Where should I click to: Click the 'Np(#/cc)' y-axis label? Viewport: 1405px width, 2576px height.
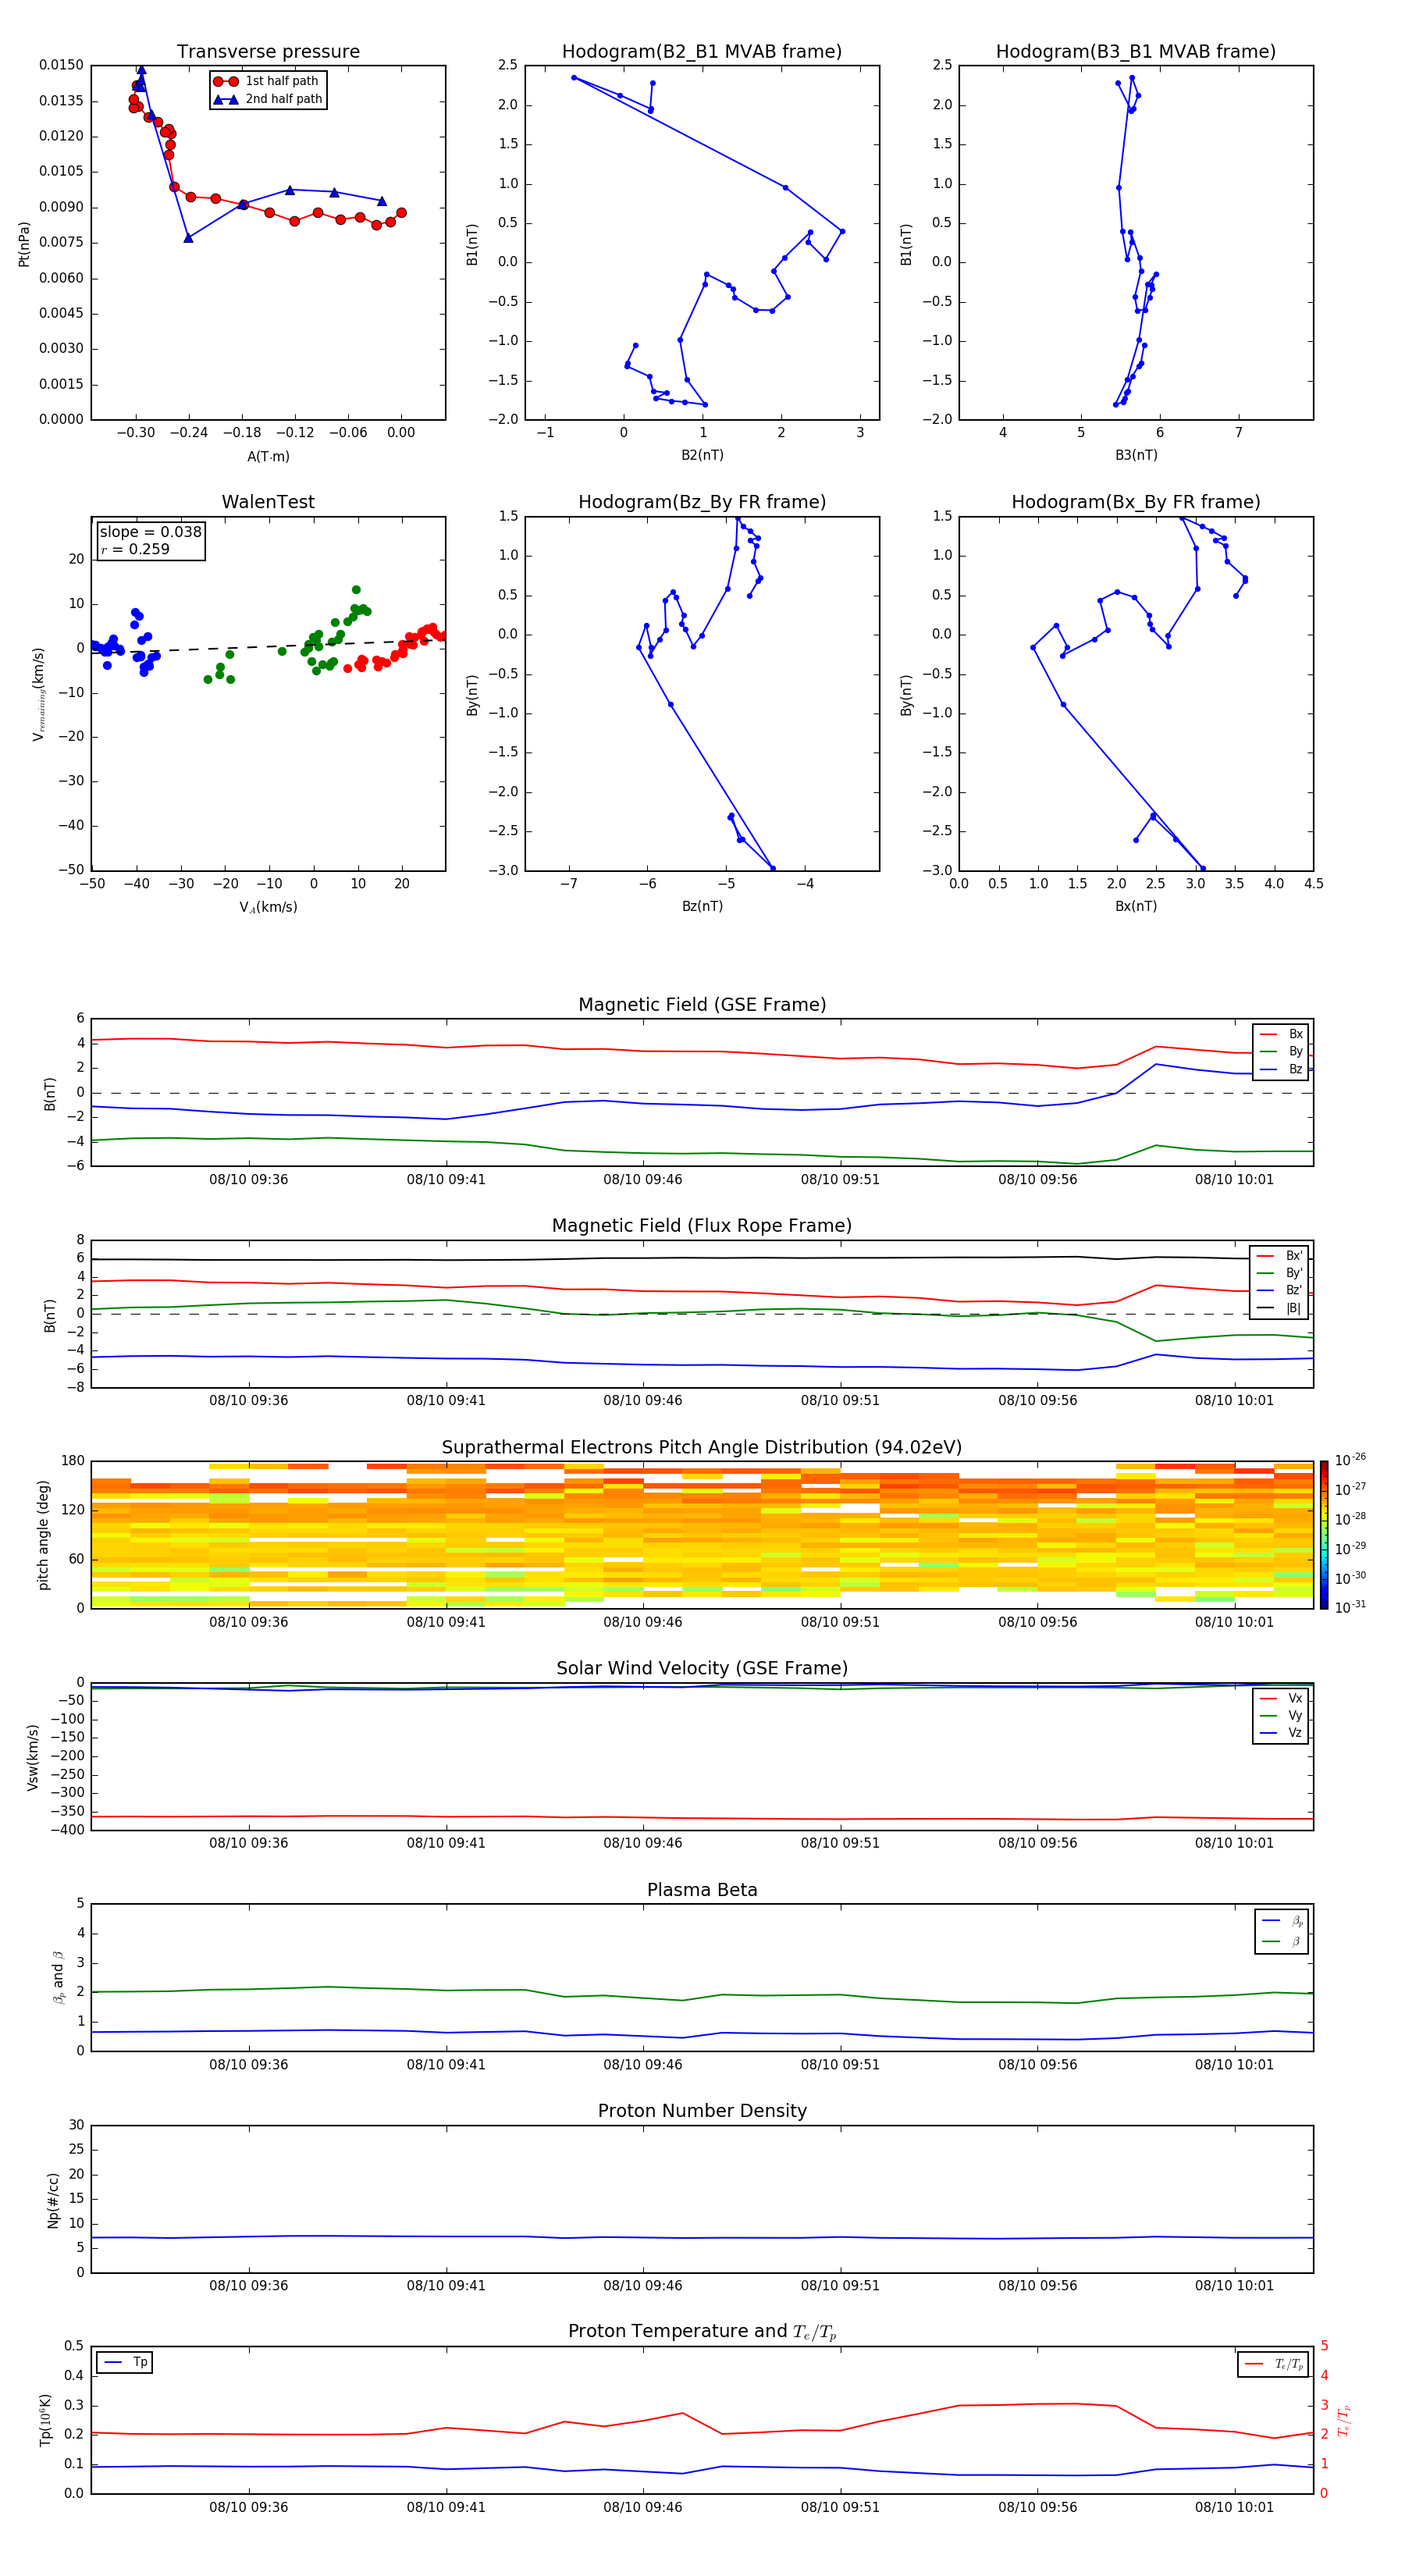point(53,2200)
